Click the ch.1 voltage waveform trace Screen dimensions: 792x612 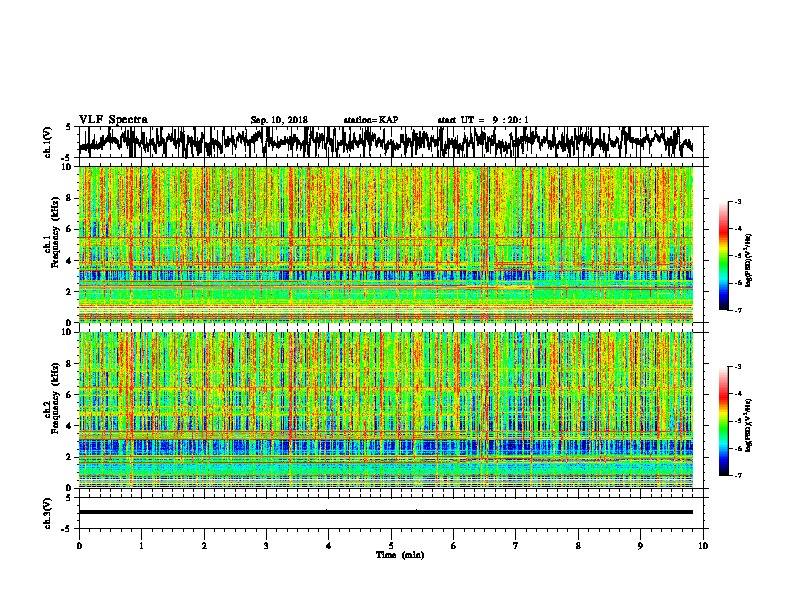coord(385,142)
